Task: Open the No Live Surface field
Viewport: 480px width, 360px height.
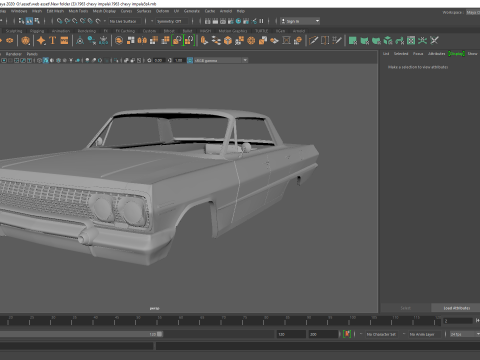Action: point(124,21)
